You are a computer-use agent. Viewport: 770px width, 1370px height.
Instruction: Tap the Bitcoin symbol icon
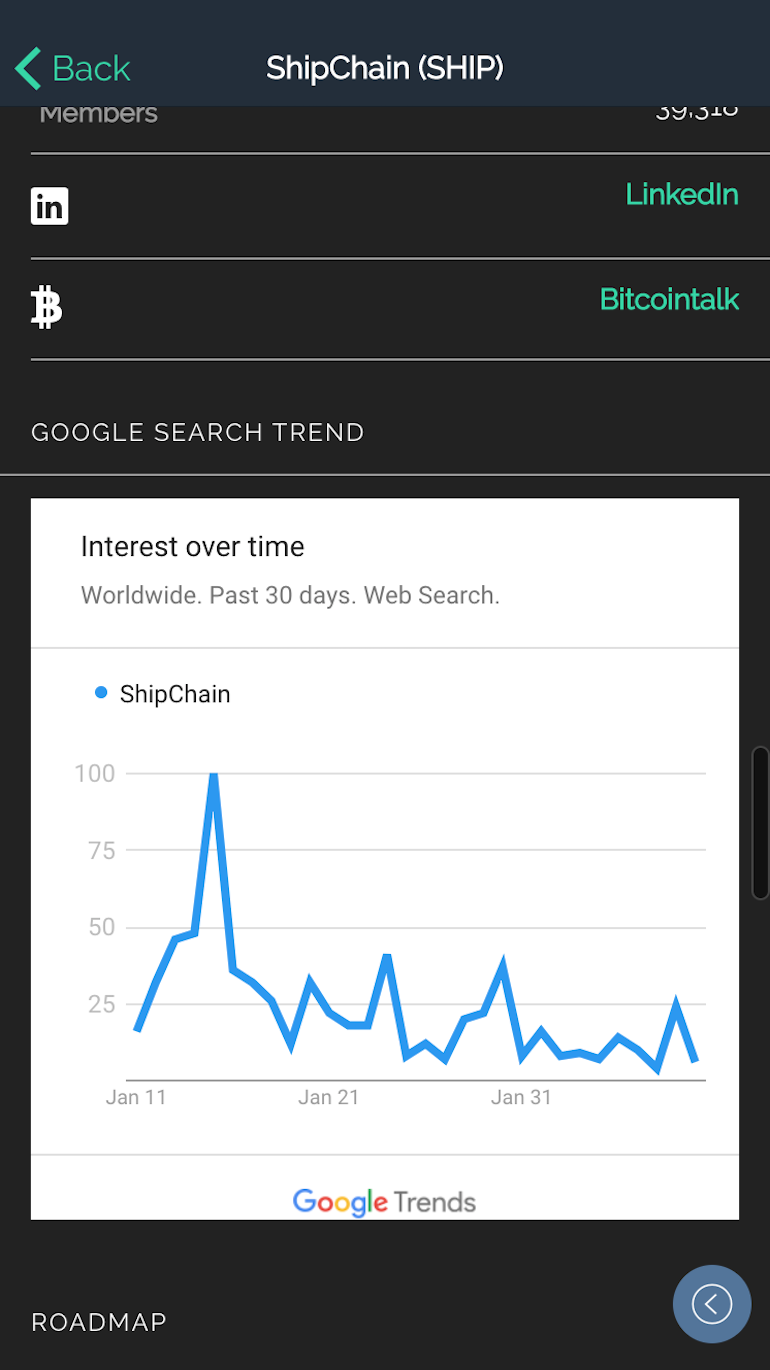click(46, 306)
